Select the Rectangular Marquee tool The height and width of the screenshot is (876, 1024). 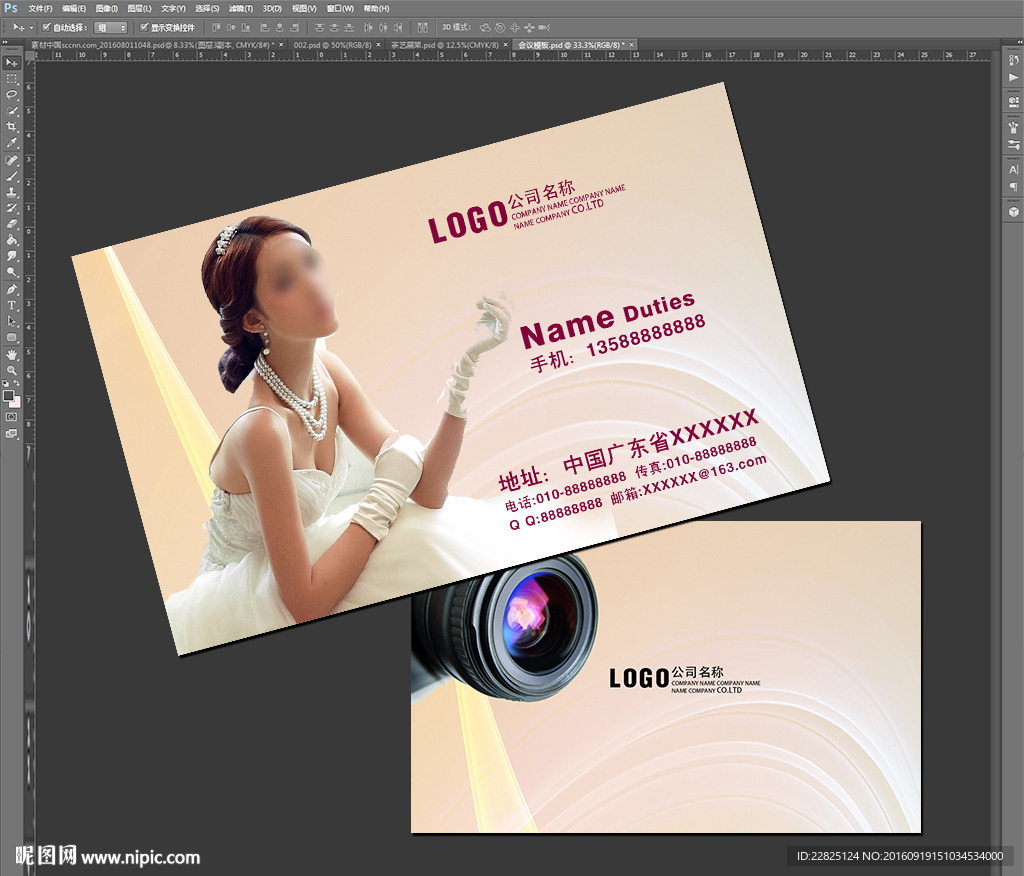click(x=12, y=78)
